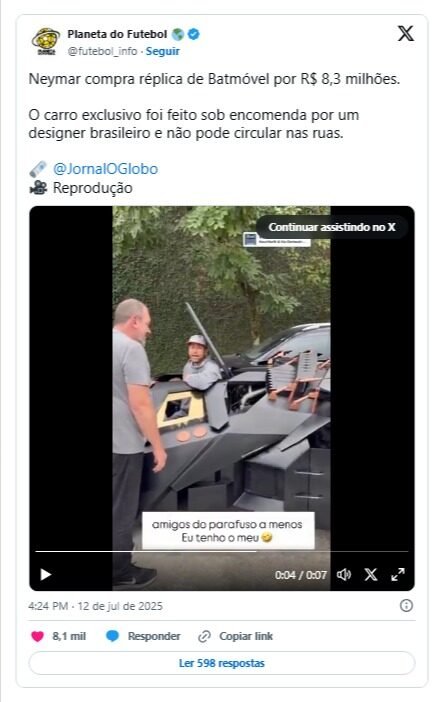Image resolution: width=441 pixels, height=702 pixels.
Task: Click the Planeta do Futebol account name
Action: coord(117,34)
